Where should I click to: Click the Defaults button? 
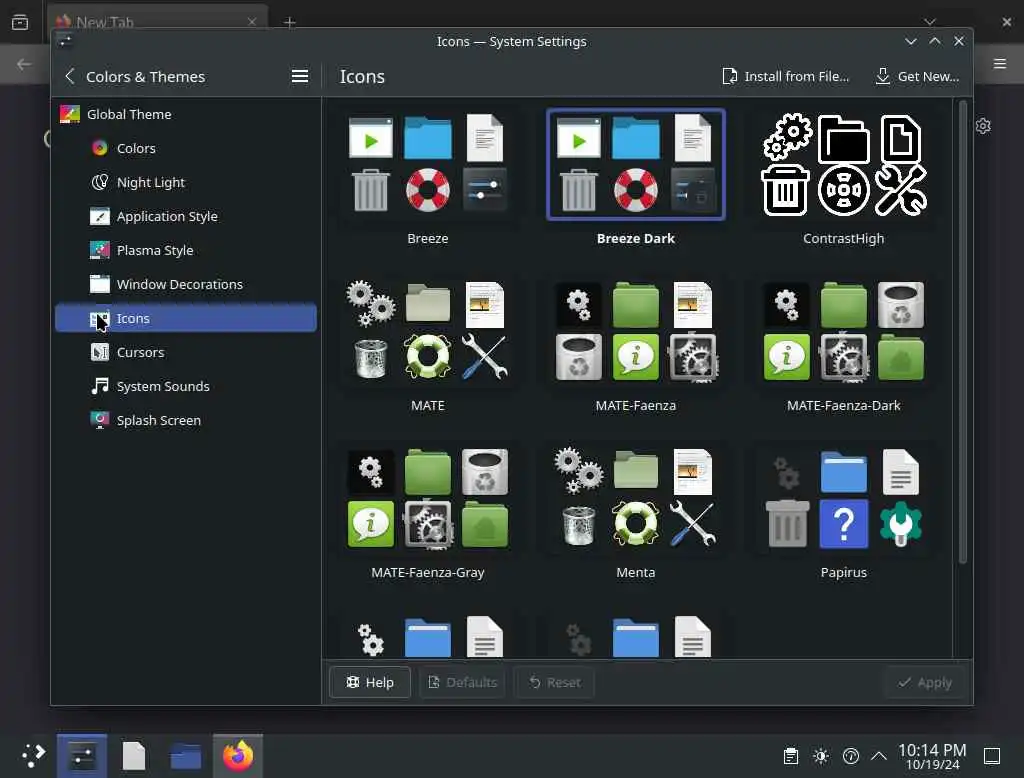tap(462, 683)
